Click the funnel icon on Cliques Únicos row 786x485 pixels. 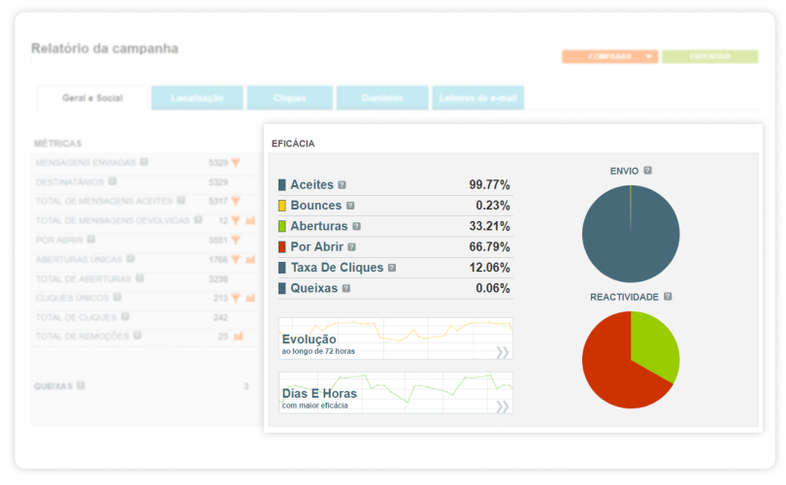point(236,298)
